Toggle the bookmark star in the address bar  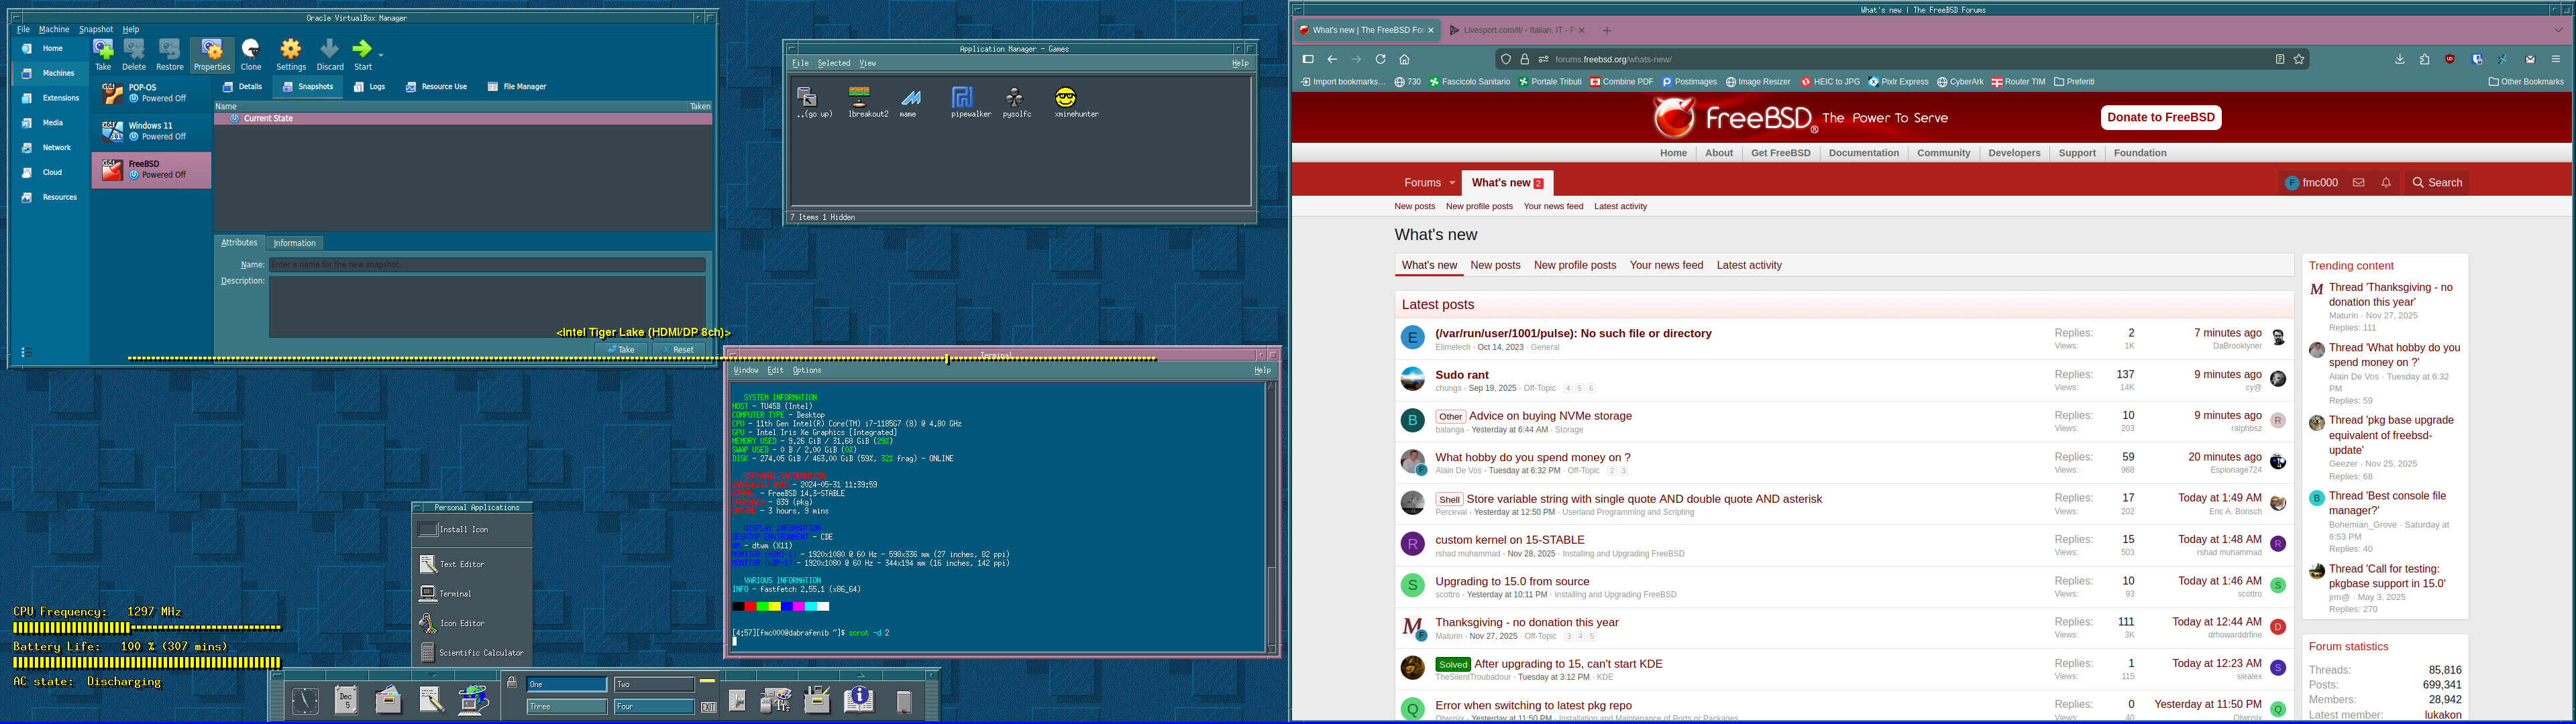(2299, 60)
